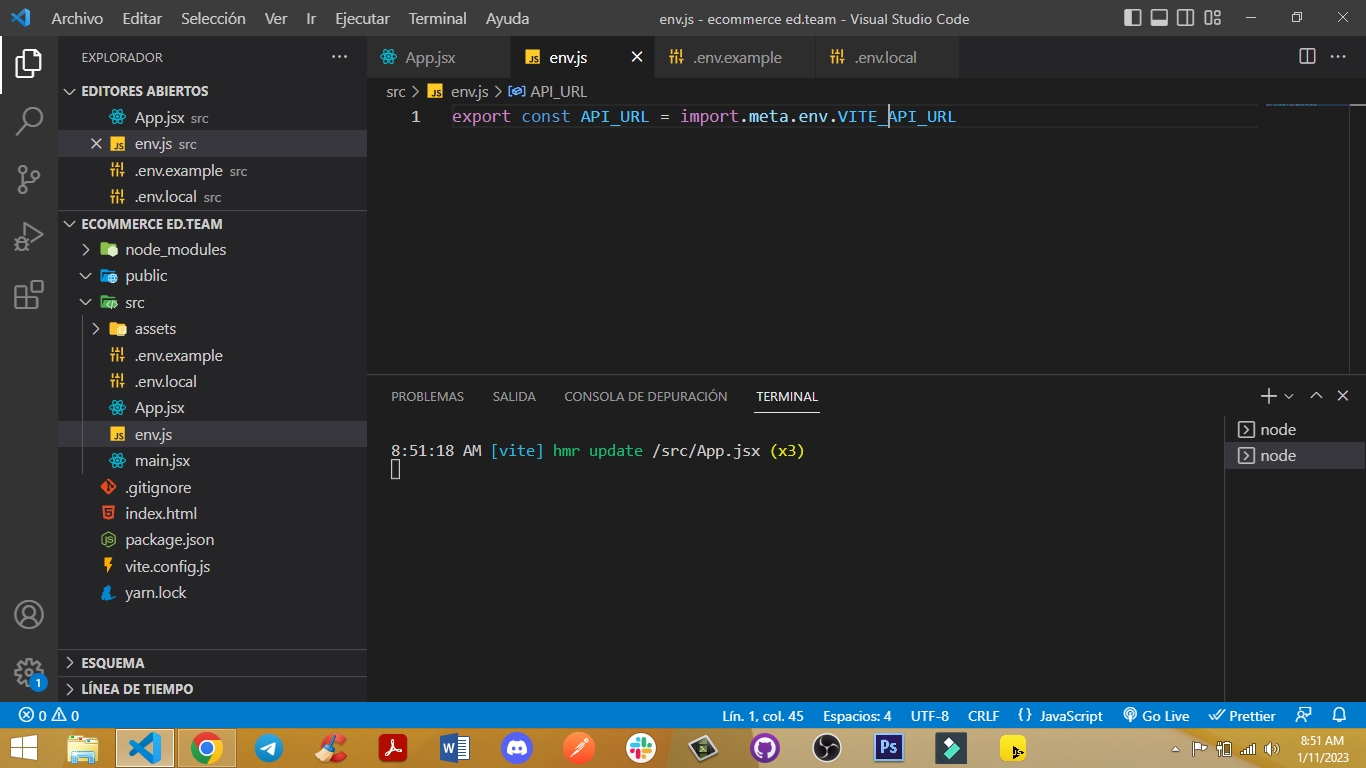The width and height of the screenshot is (1366, 768).
Task: Open notifications bell in status bar
Action: point(1339,715)
